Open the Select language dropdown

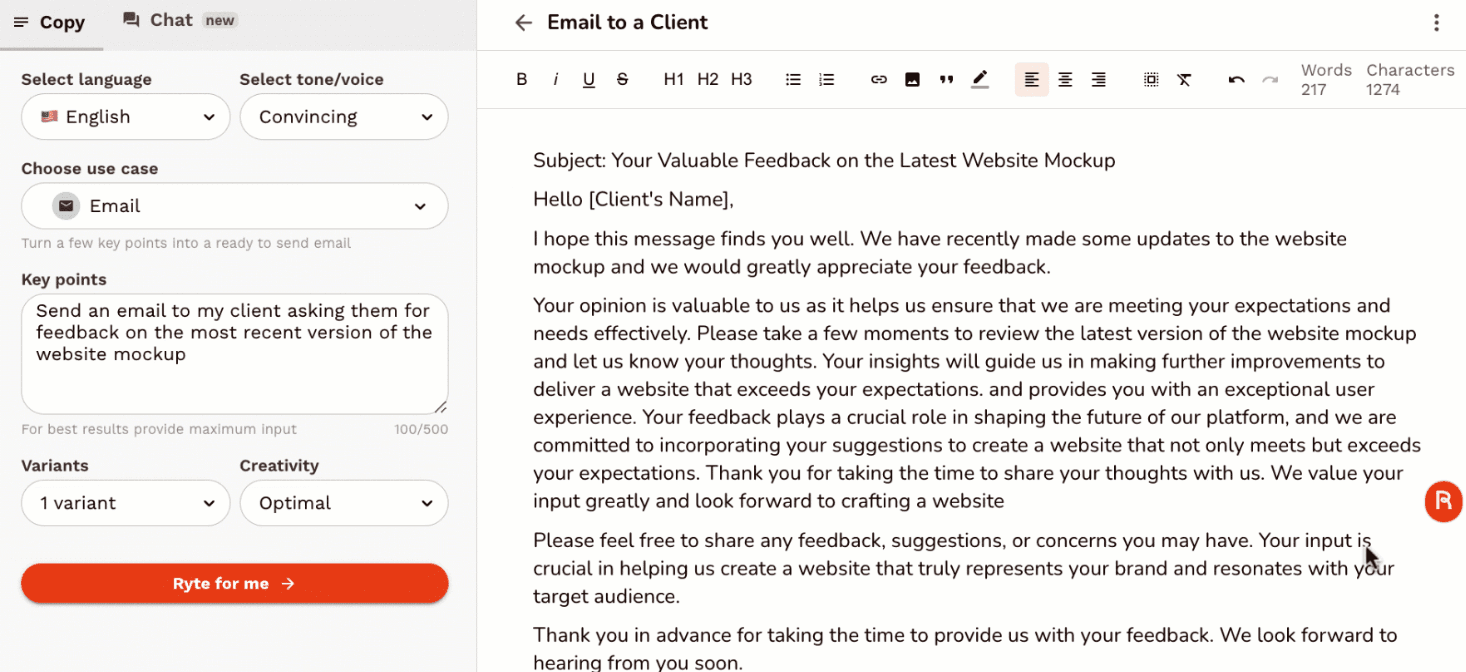tap(126, 117)
